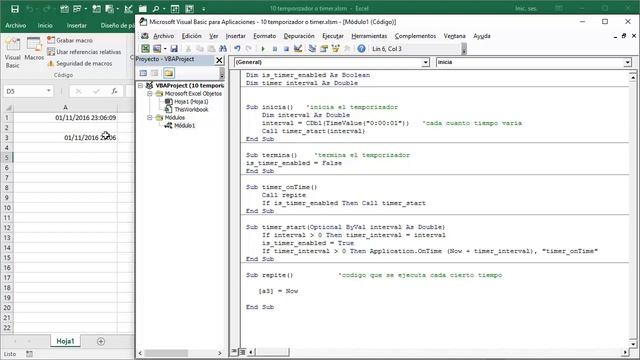Open the Excel Name Box dropdown arrow
The image size is (640, 360).
tap(49, 91)
